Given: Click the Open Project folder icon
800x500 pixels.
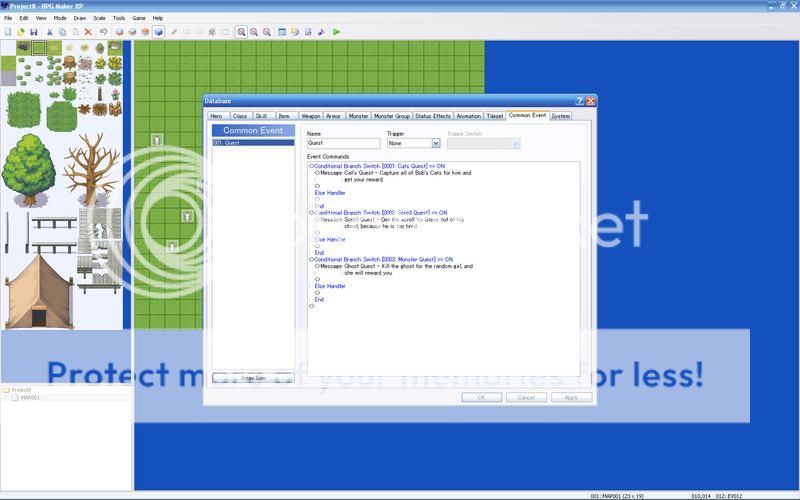Looking at the screenshot, I should pyautogui.click(x=20, y=32).
